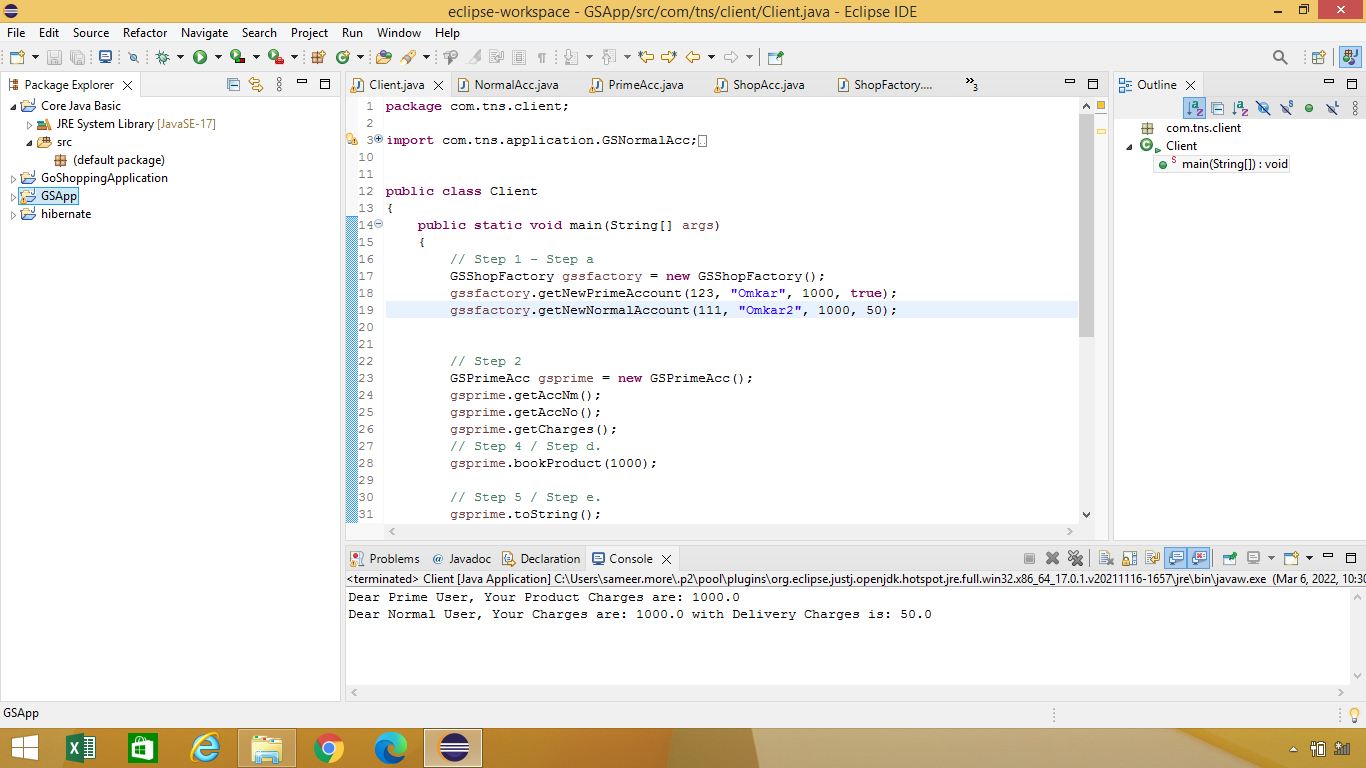Toggle Hide Fields in Outline toolbar
The height and width of the screenshot is (768, 1366).
pos(1263,108)
